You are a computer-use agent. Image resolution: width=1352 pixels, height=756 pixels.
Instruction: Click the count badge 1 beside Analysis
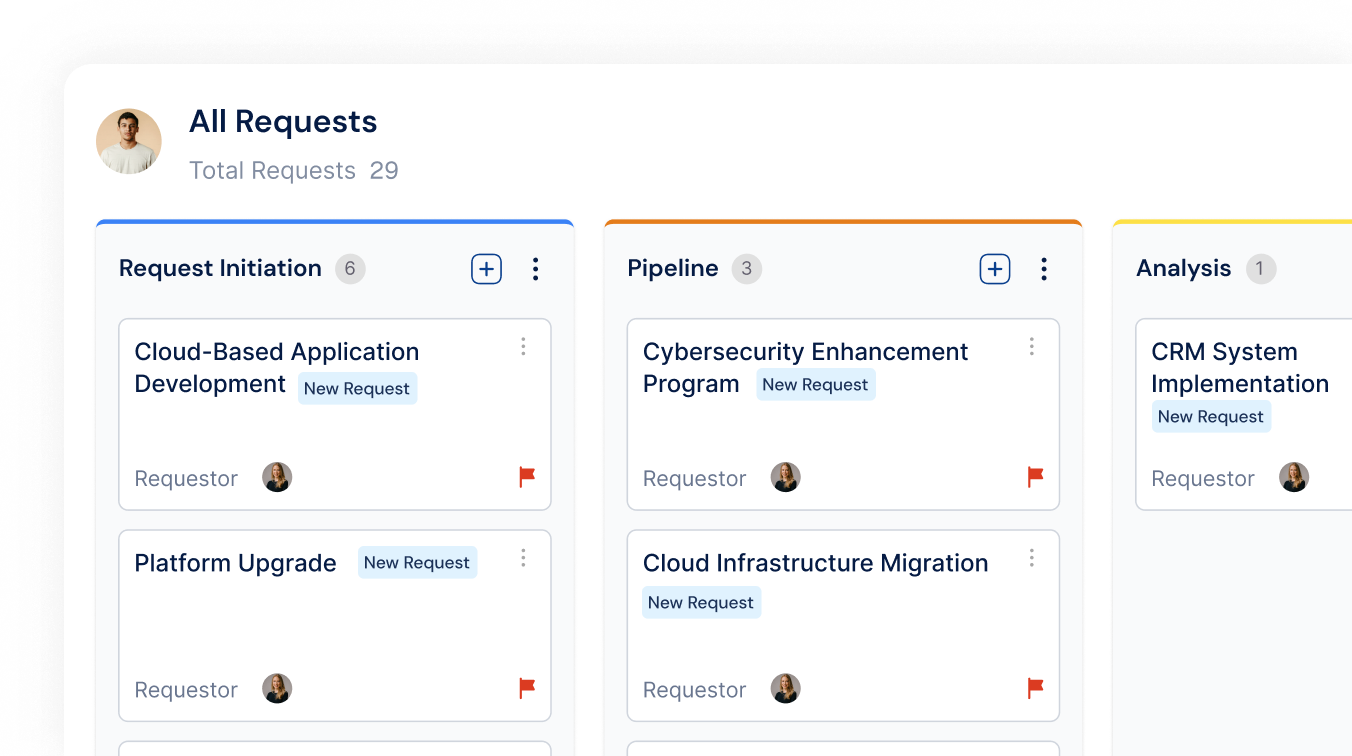pos(1261,269)
